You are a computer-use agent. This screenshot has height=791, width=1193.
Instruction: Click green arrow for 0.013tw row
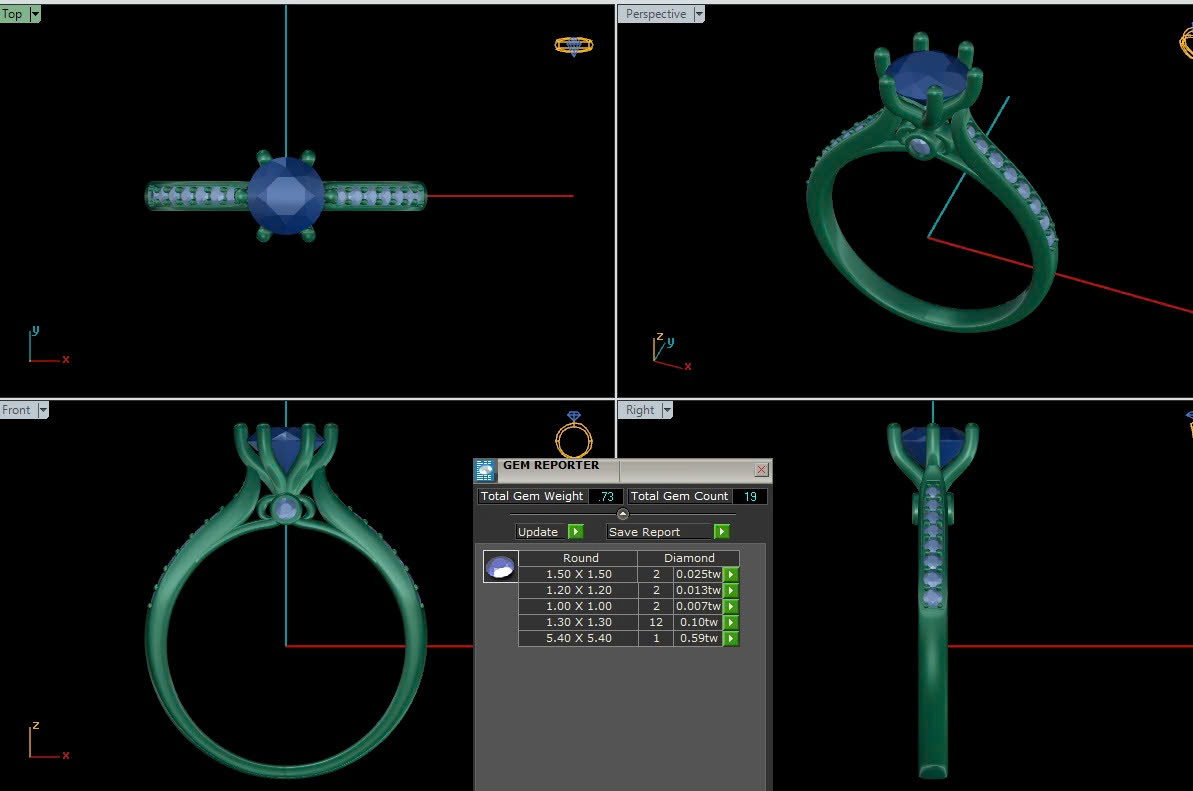(731, 591)
